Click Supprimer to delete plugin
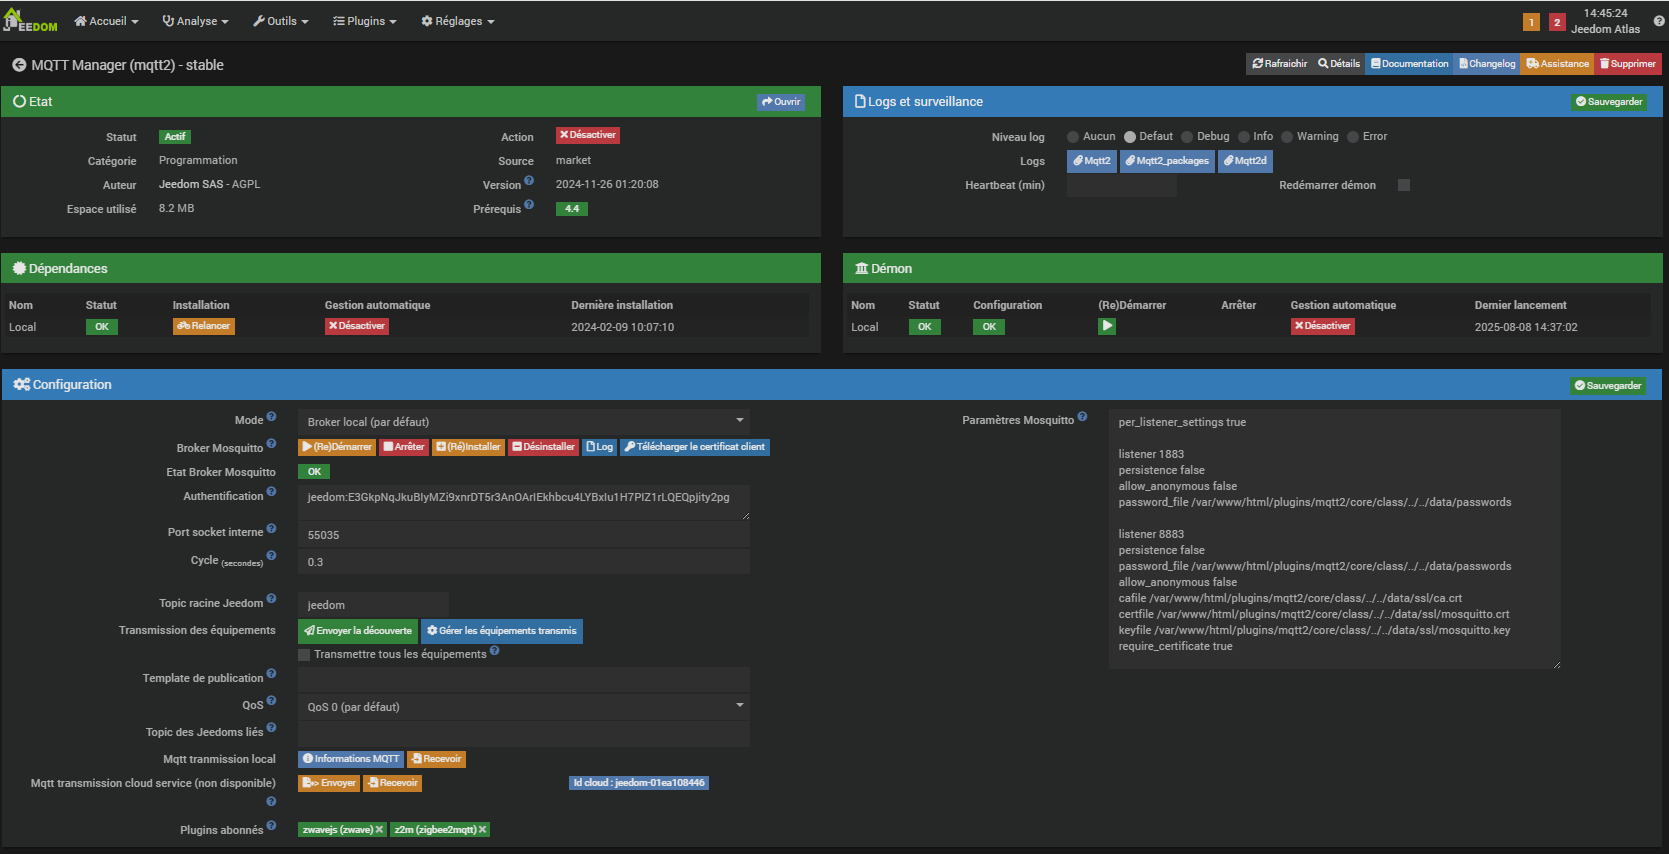1669x854 pixels. pyautogui.click(x=1628, y=64)
